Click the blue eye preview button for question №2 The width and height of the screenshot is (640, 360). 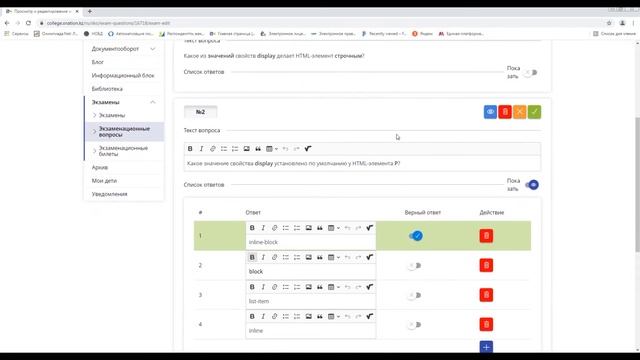[490, 112]
